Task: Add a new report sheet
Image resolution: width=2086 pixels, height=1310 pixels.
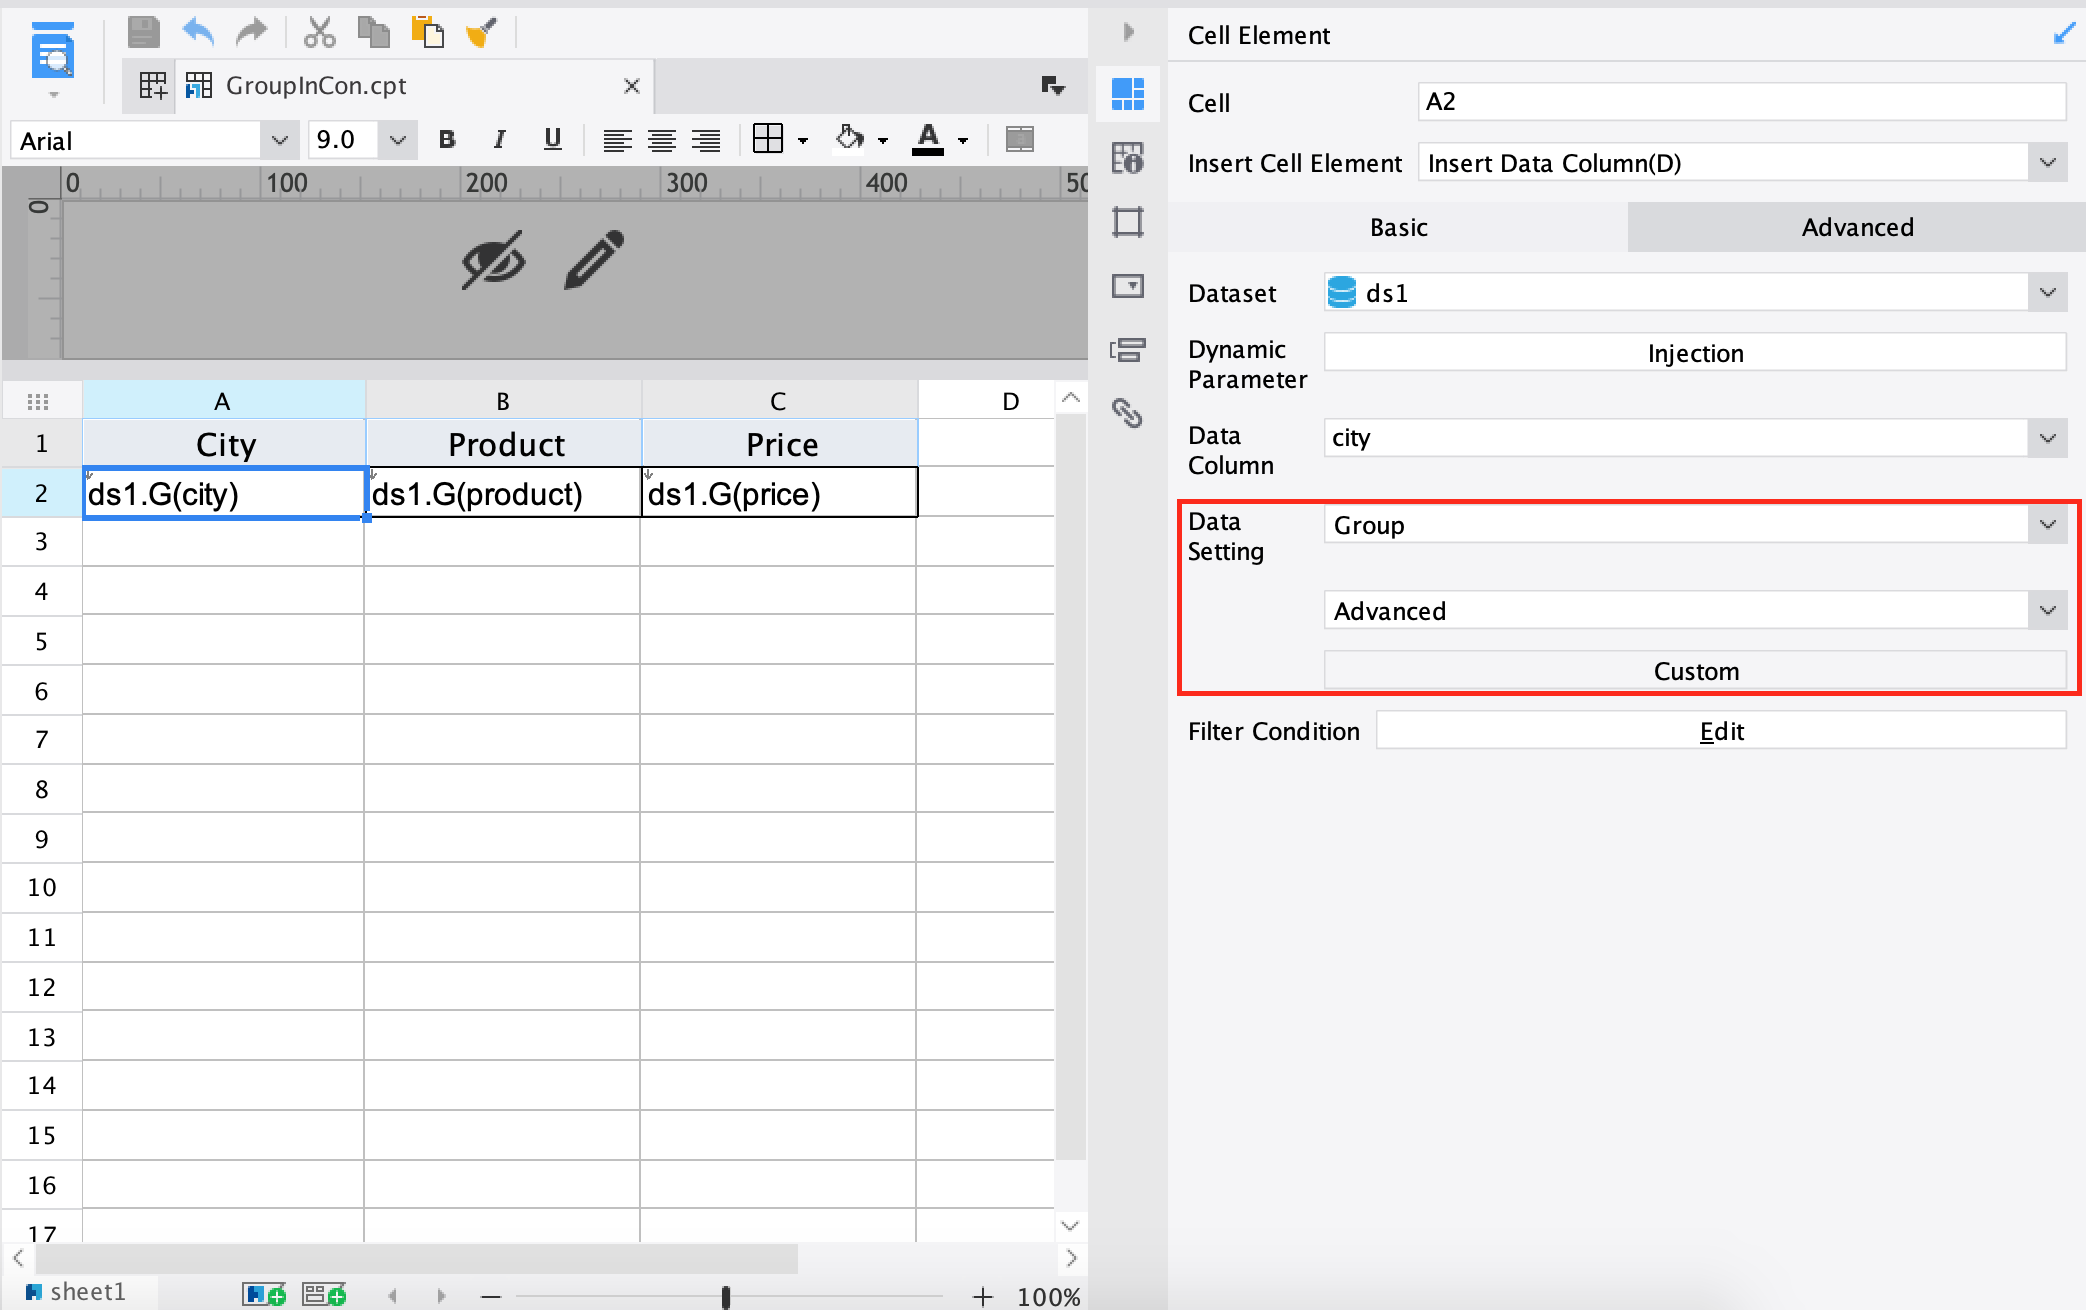Action: (264, 1293)
